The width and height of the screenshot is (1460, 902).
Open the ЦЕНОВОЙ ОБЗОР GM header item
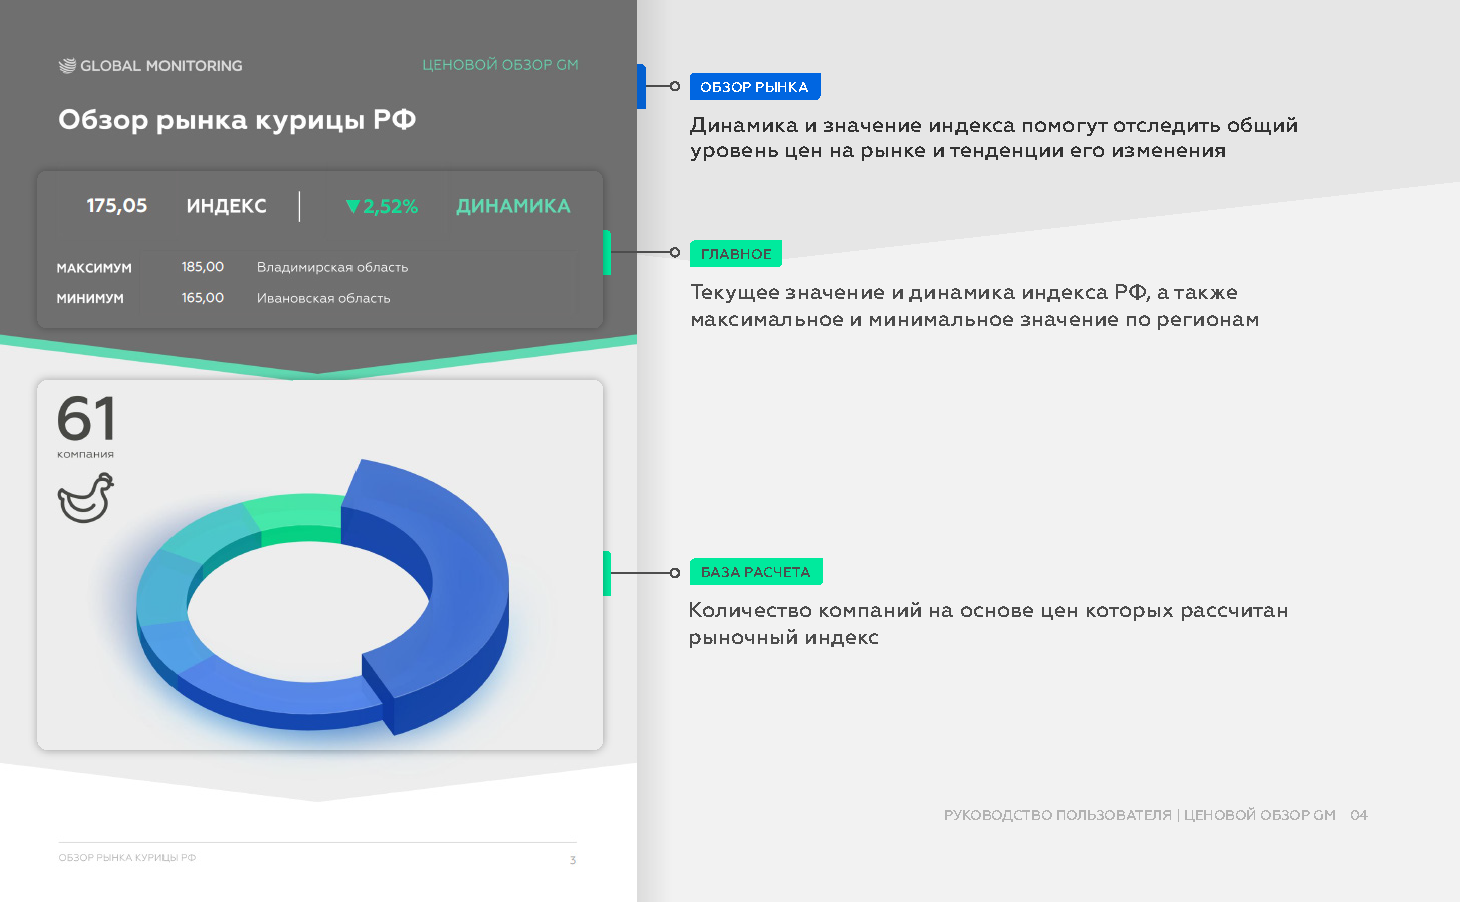point(501,64)
